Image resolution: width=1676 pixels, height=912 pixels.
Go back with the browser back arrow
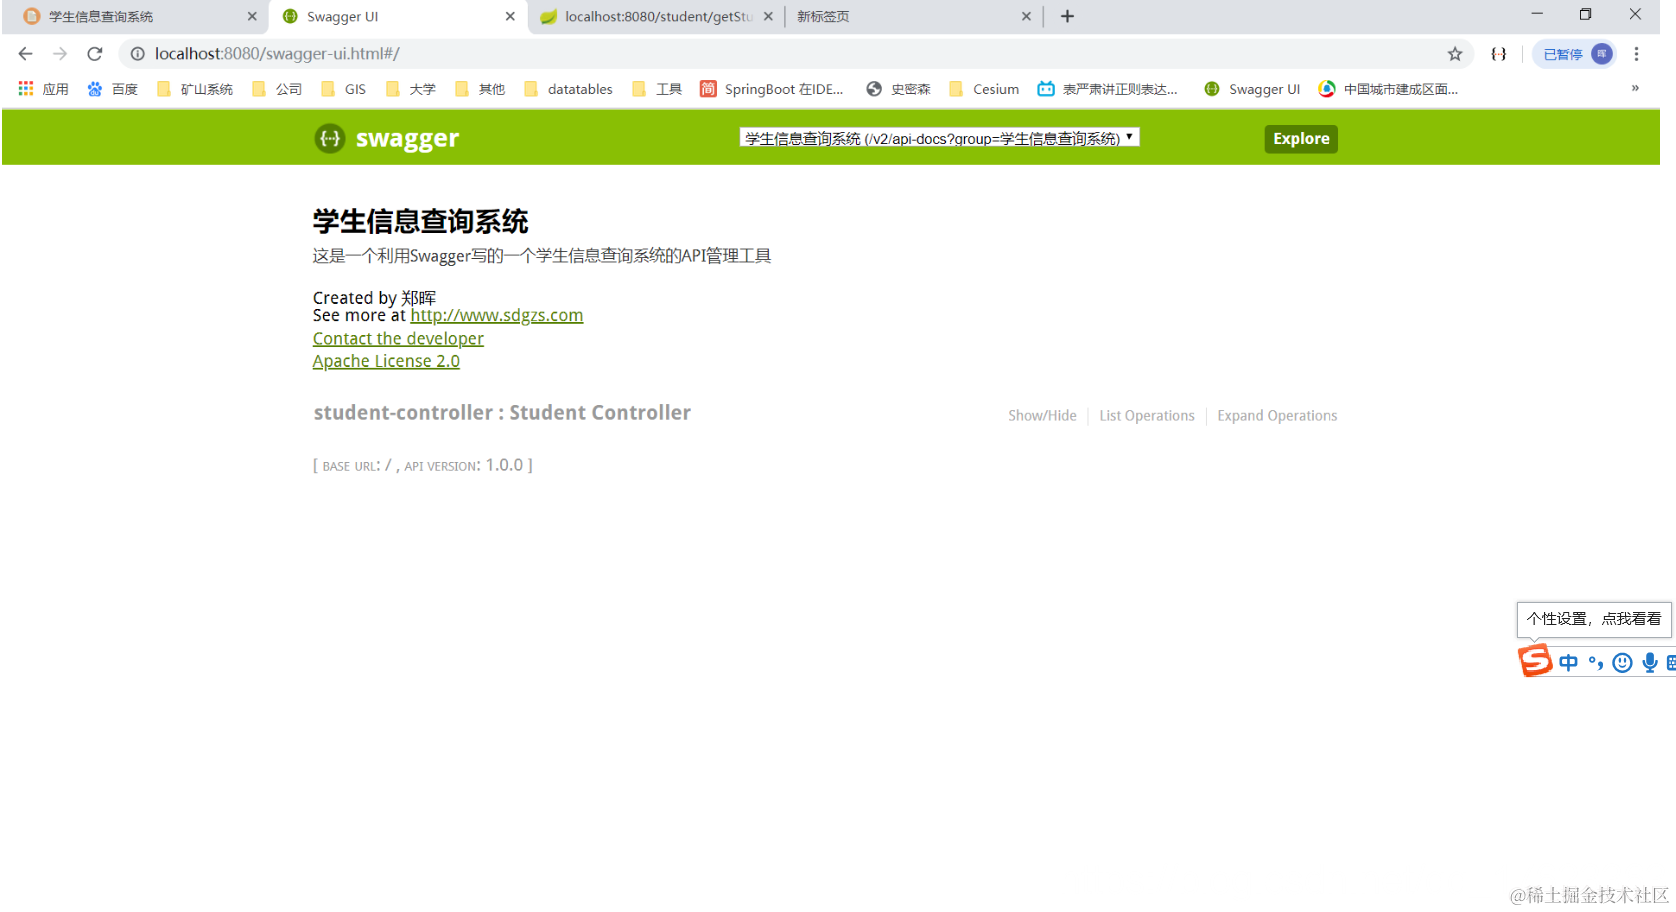click(26, 54)
